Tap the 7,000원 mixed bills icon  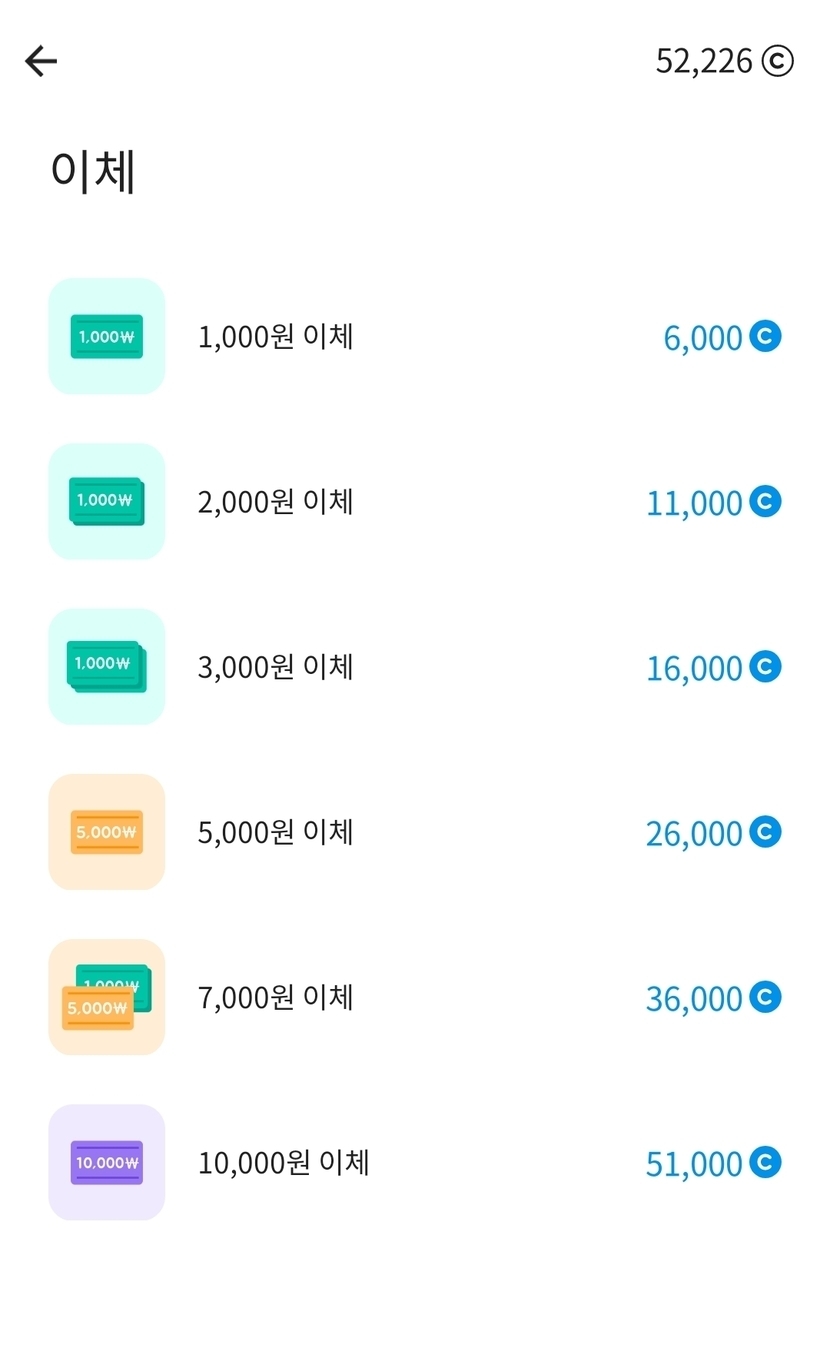point(106,997)
